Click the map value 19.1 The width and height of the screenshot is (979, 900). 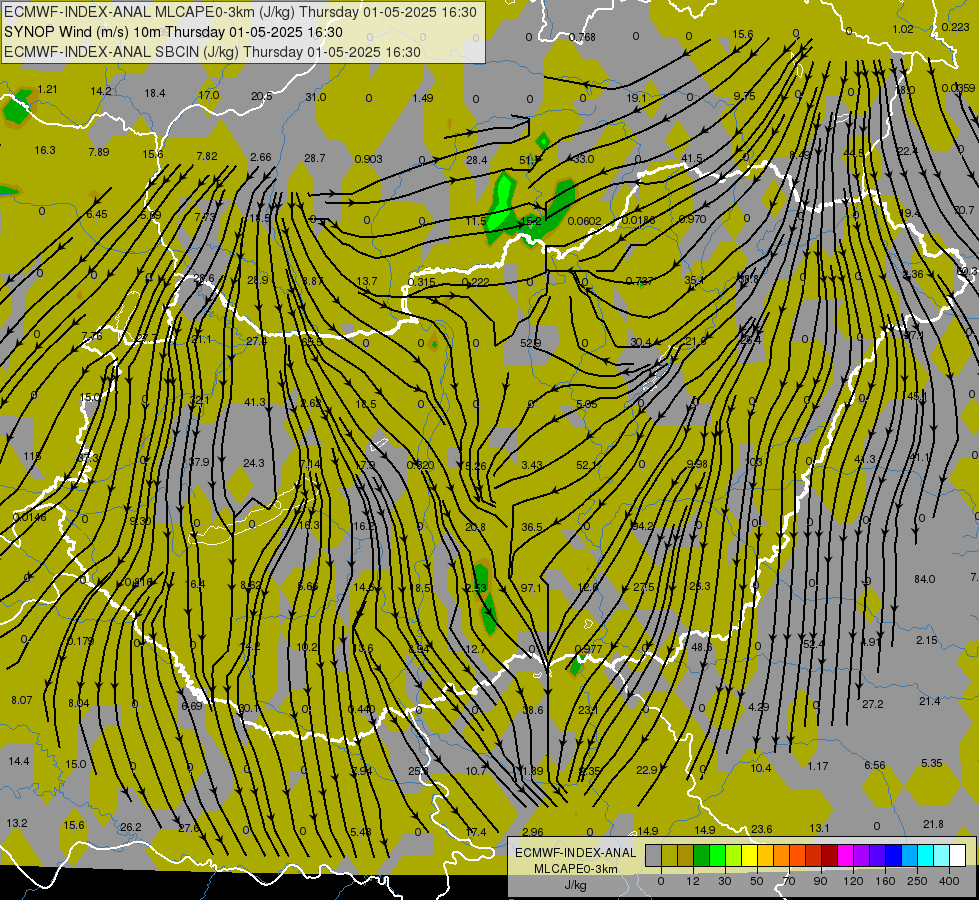coord(636,98)
